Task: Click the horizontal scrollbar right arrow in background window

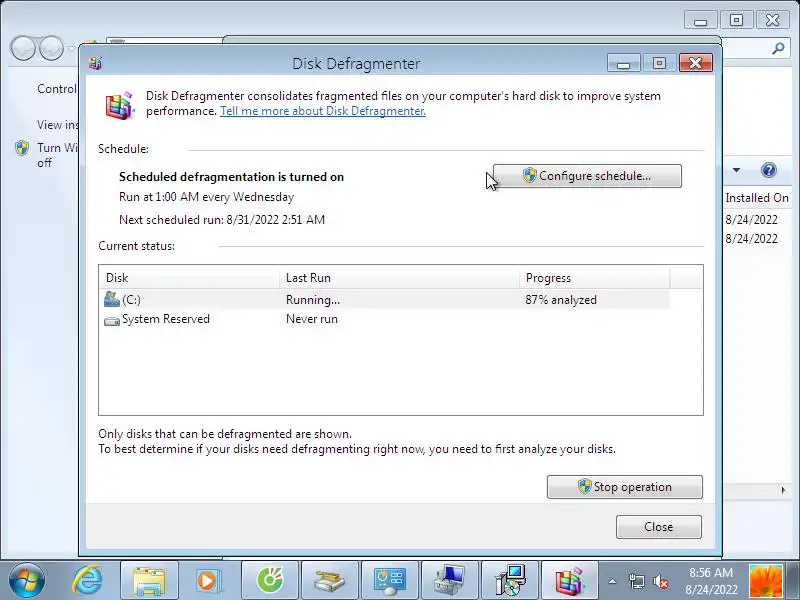Action: (783, 490)
